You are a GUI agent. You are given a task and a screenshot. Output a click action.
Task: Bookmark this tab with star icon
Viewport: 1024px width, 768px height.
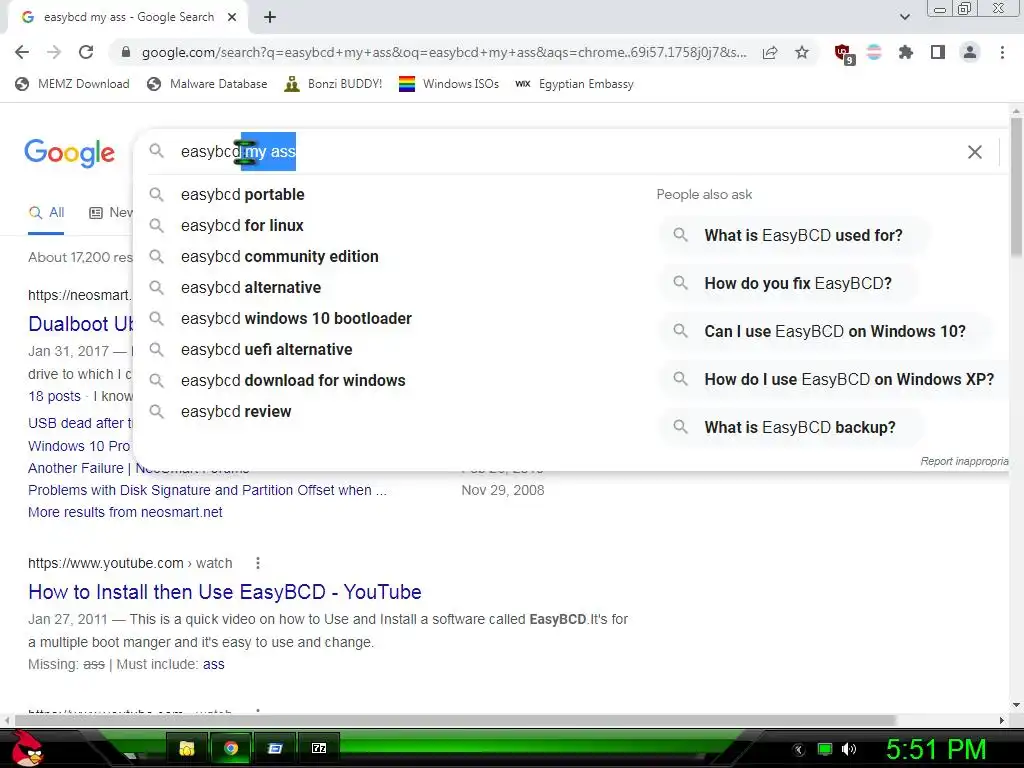tap(802, 52)
